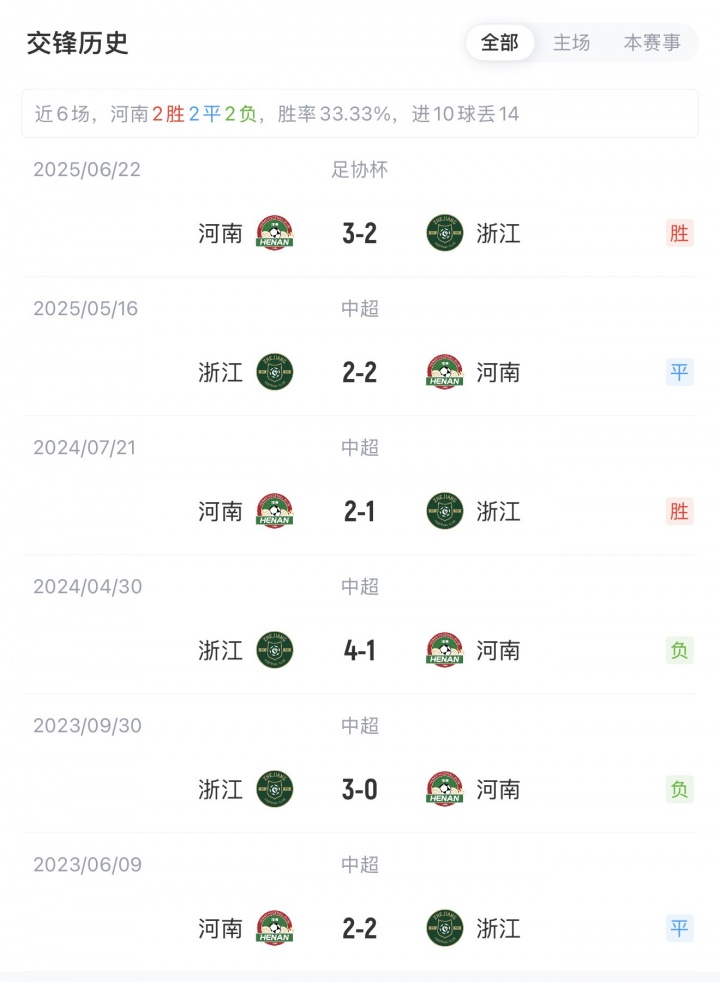Select the 全部 filter tab
Screen dimensions: 720x982
pos(500,43)
